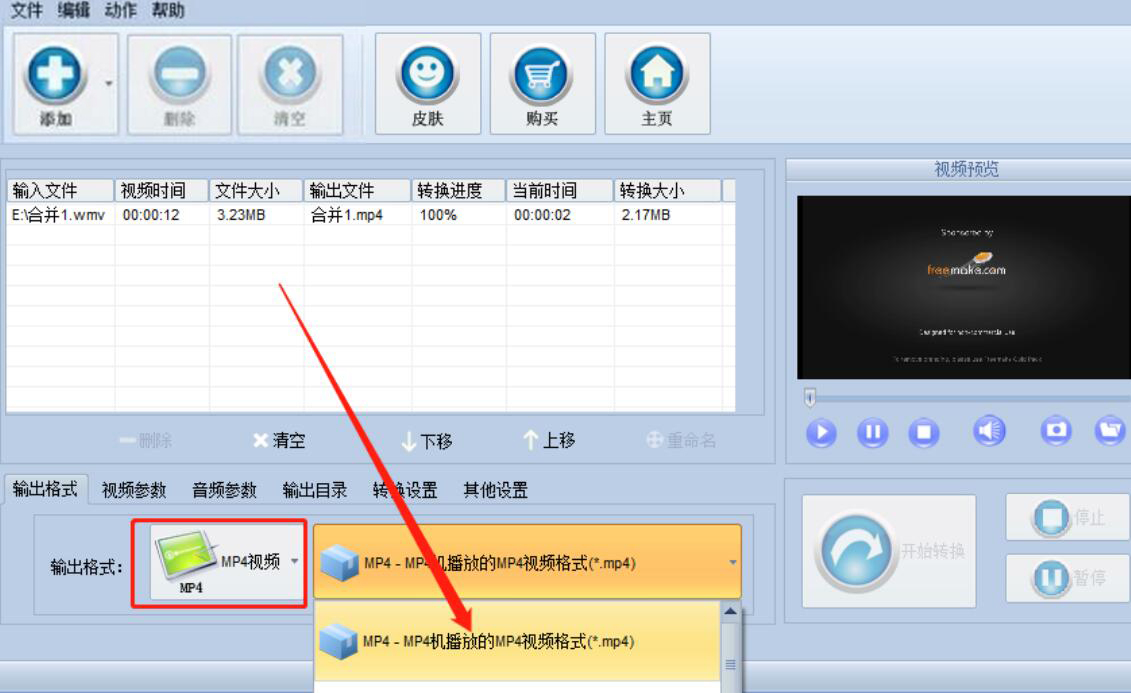Click the 添加 (add file) toolbar button

(x=56, y=84)
